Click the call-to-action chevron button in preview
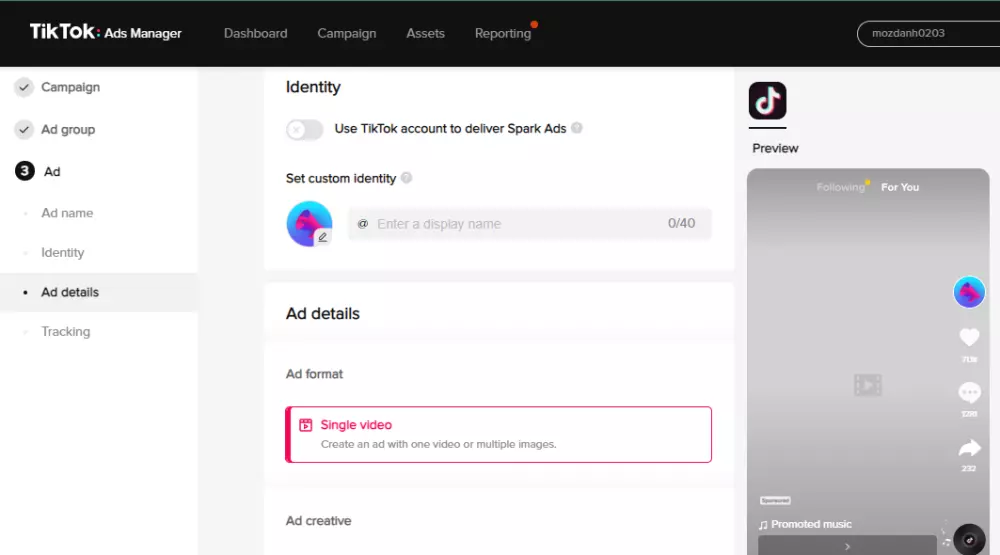 point(847,546)
